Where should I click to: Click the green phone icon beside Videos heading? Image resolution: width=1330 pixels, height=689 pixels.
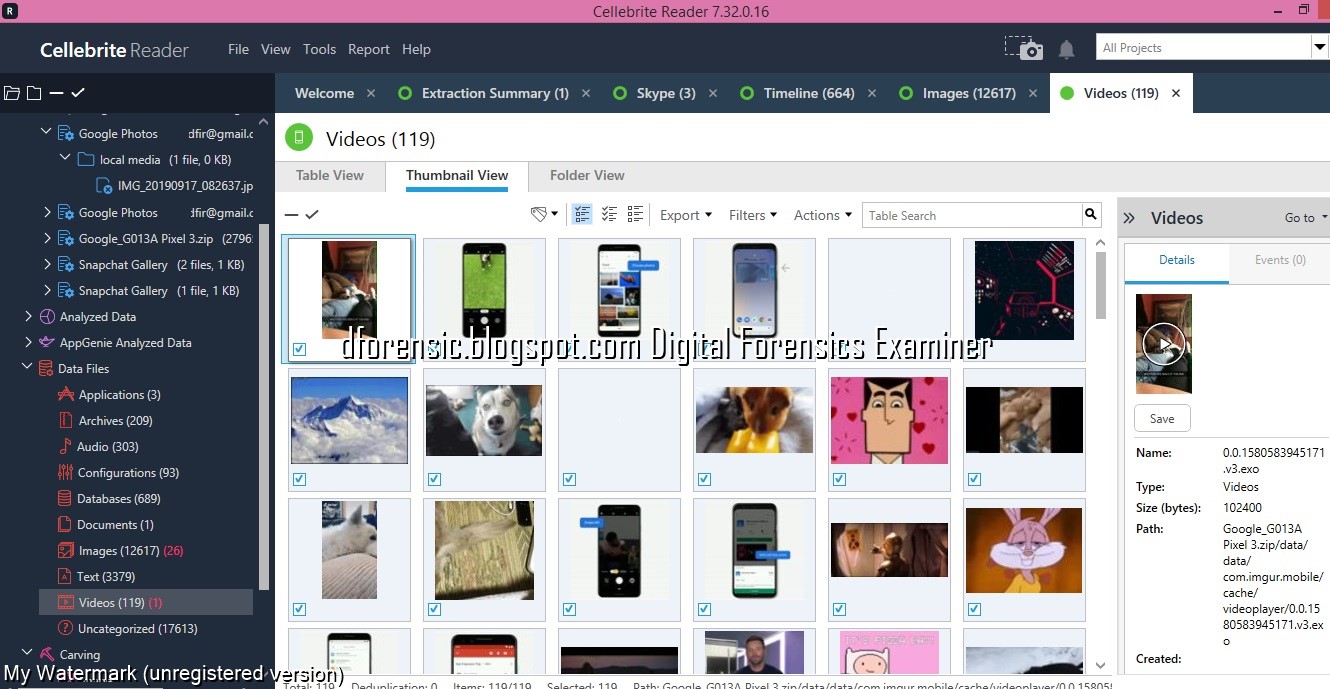299,138
